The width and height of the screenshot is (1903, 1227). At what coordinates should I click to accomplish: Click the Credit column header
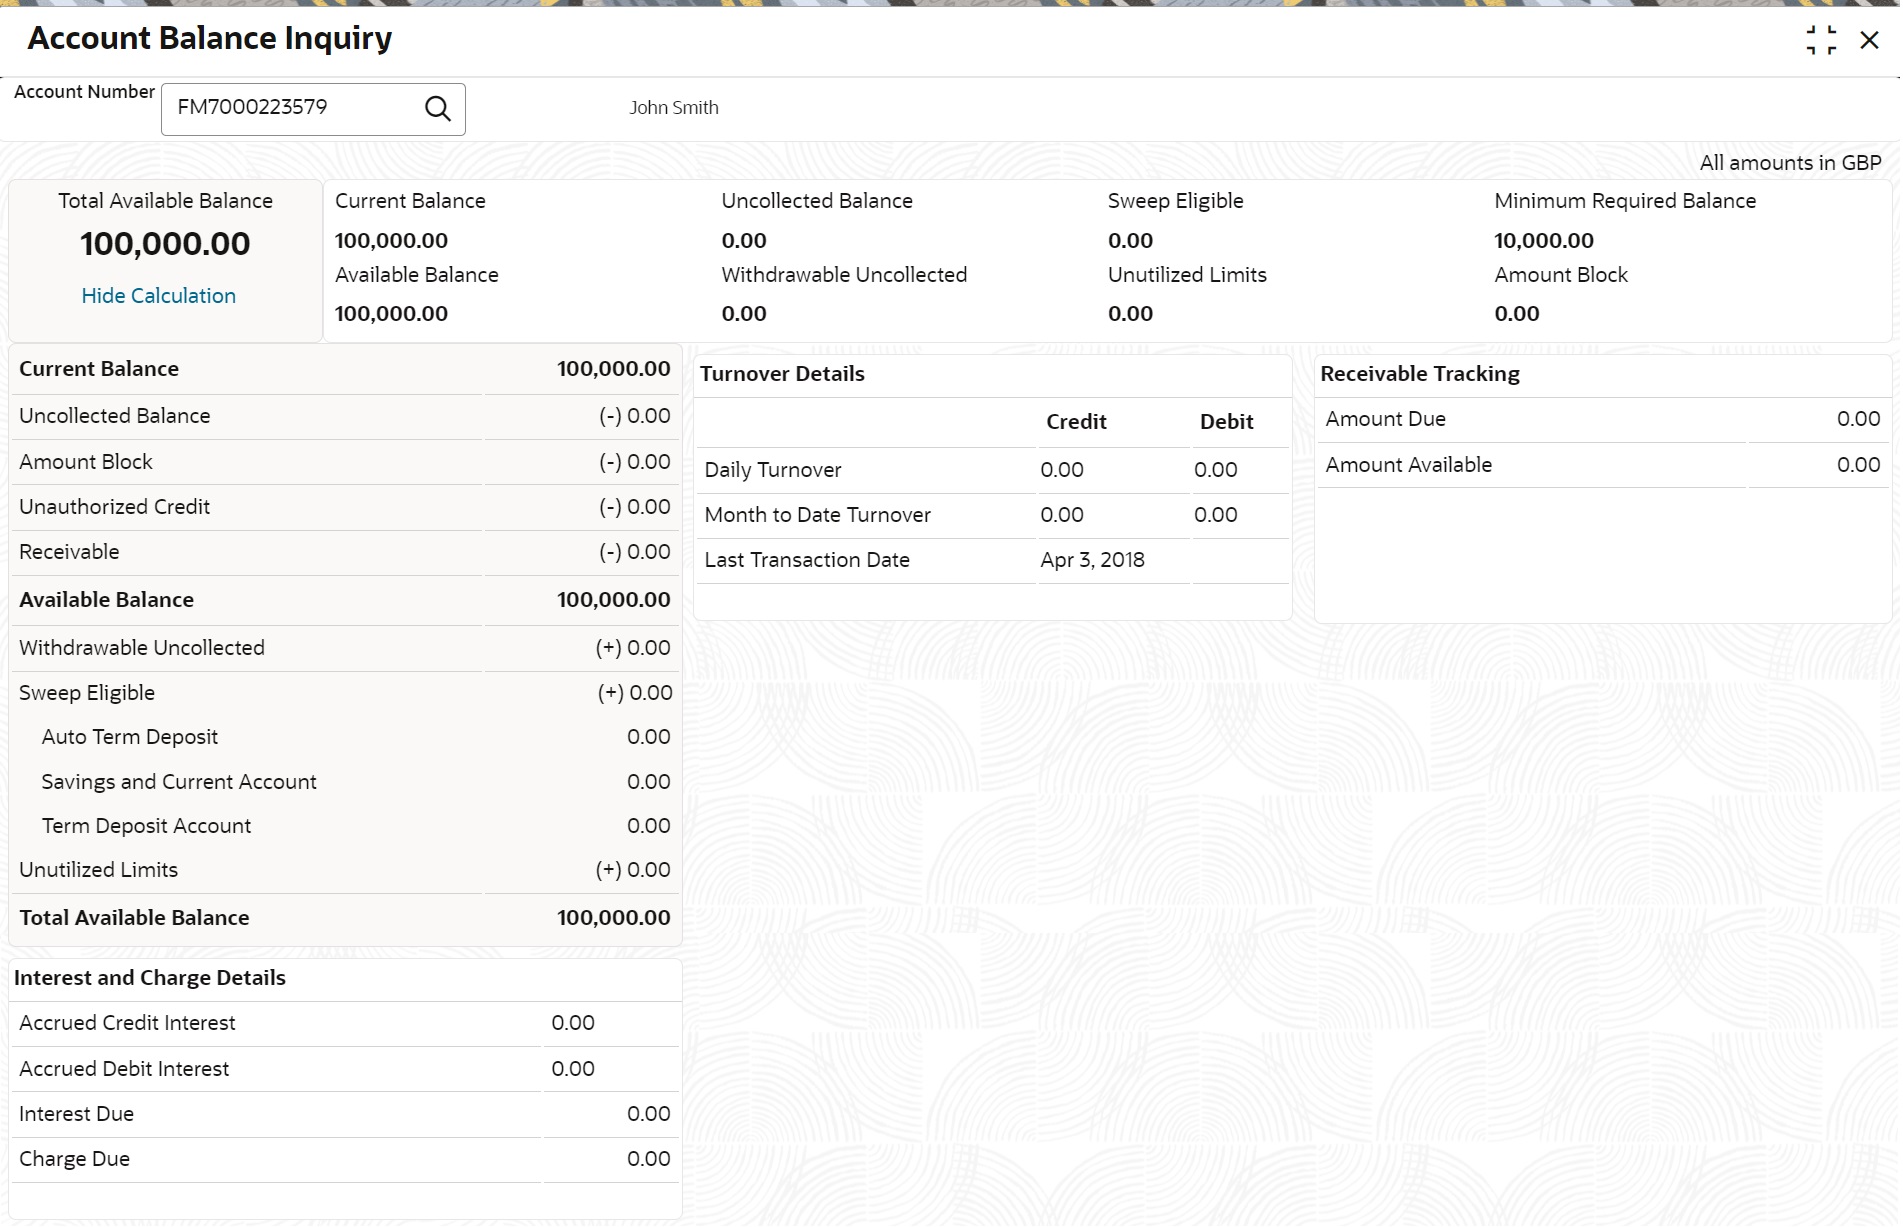tap(1076, 422)
